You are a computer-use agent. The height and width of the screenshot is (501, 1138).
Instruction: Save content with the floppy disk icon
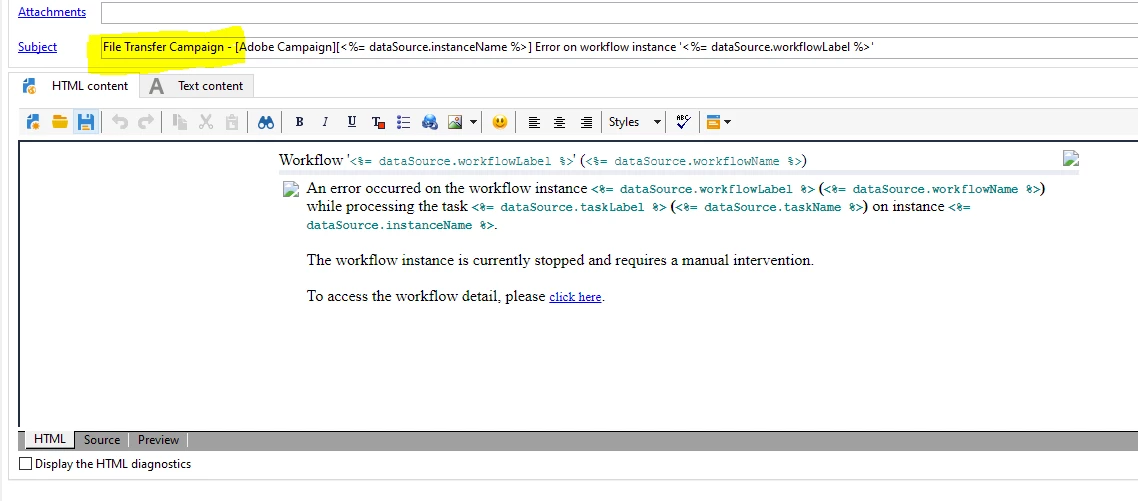[x=86, y=122]
